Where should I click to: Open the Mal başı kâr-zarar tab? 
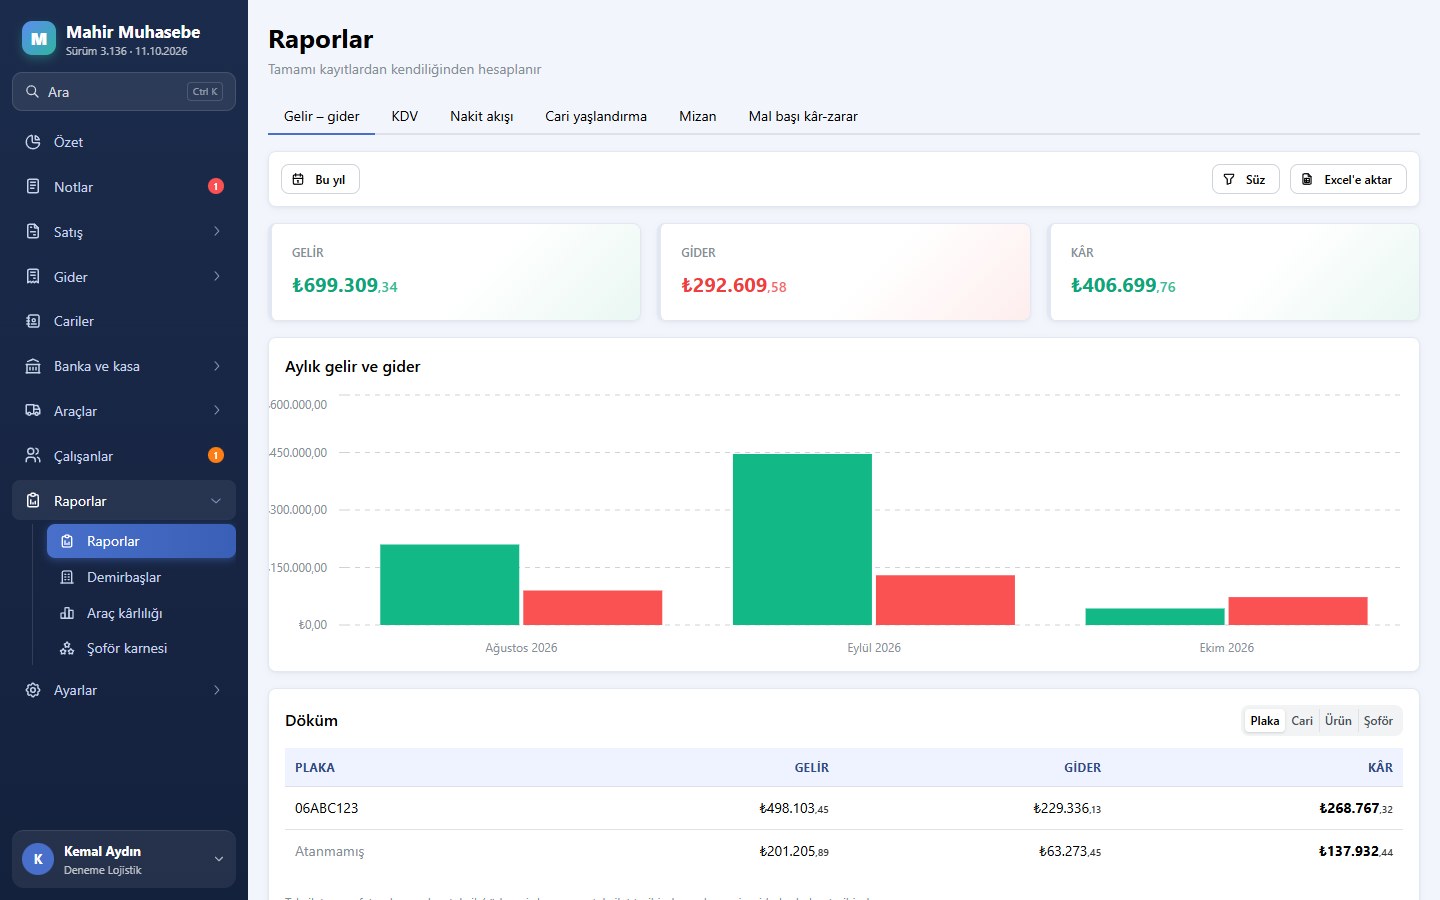[803, 116]
